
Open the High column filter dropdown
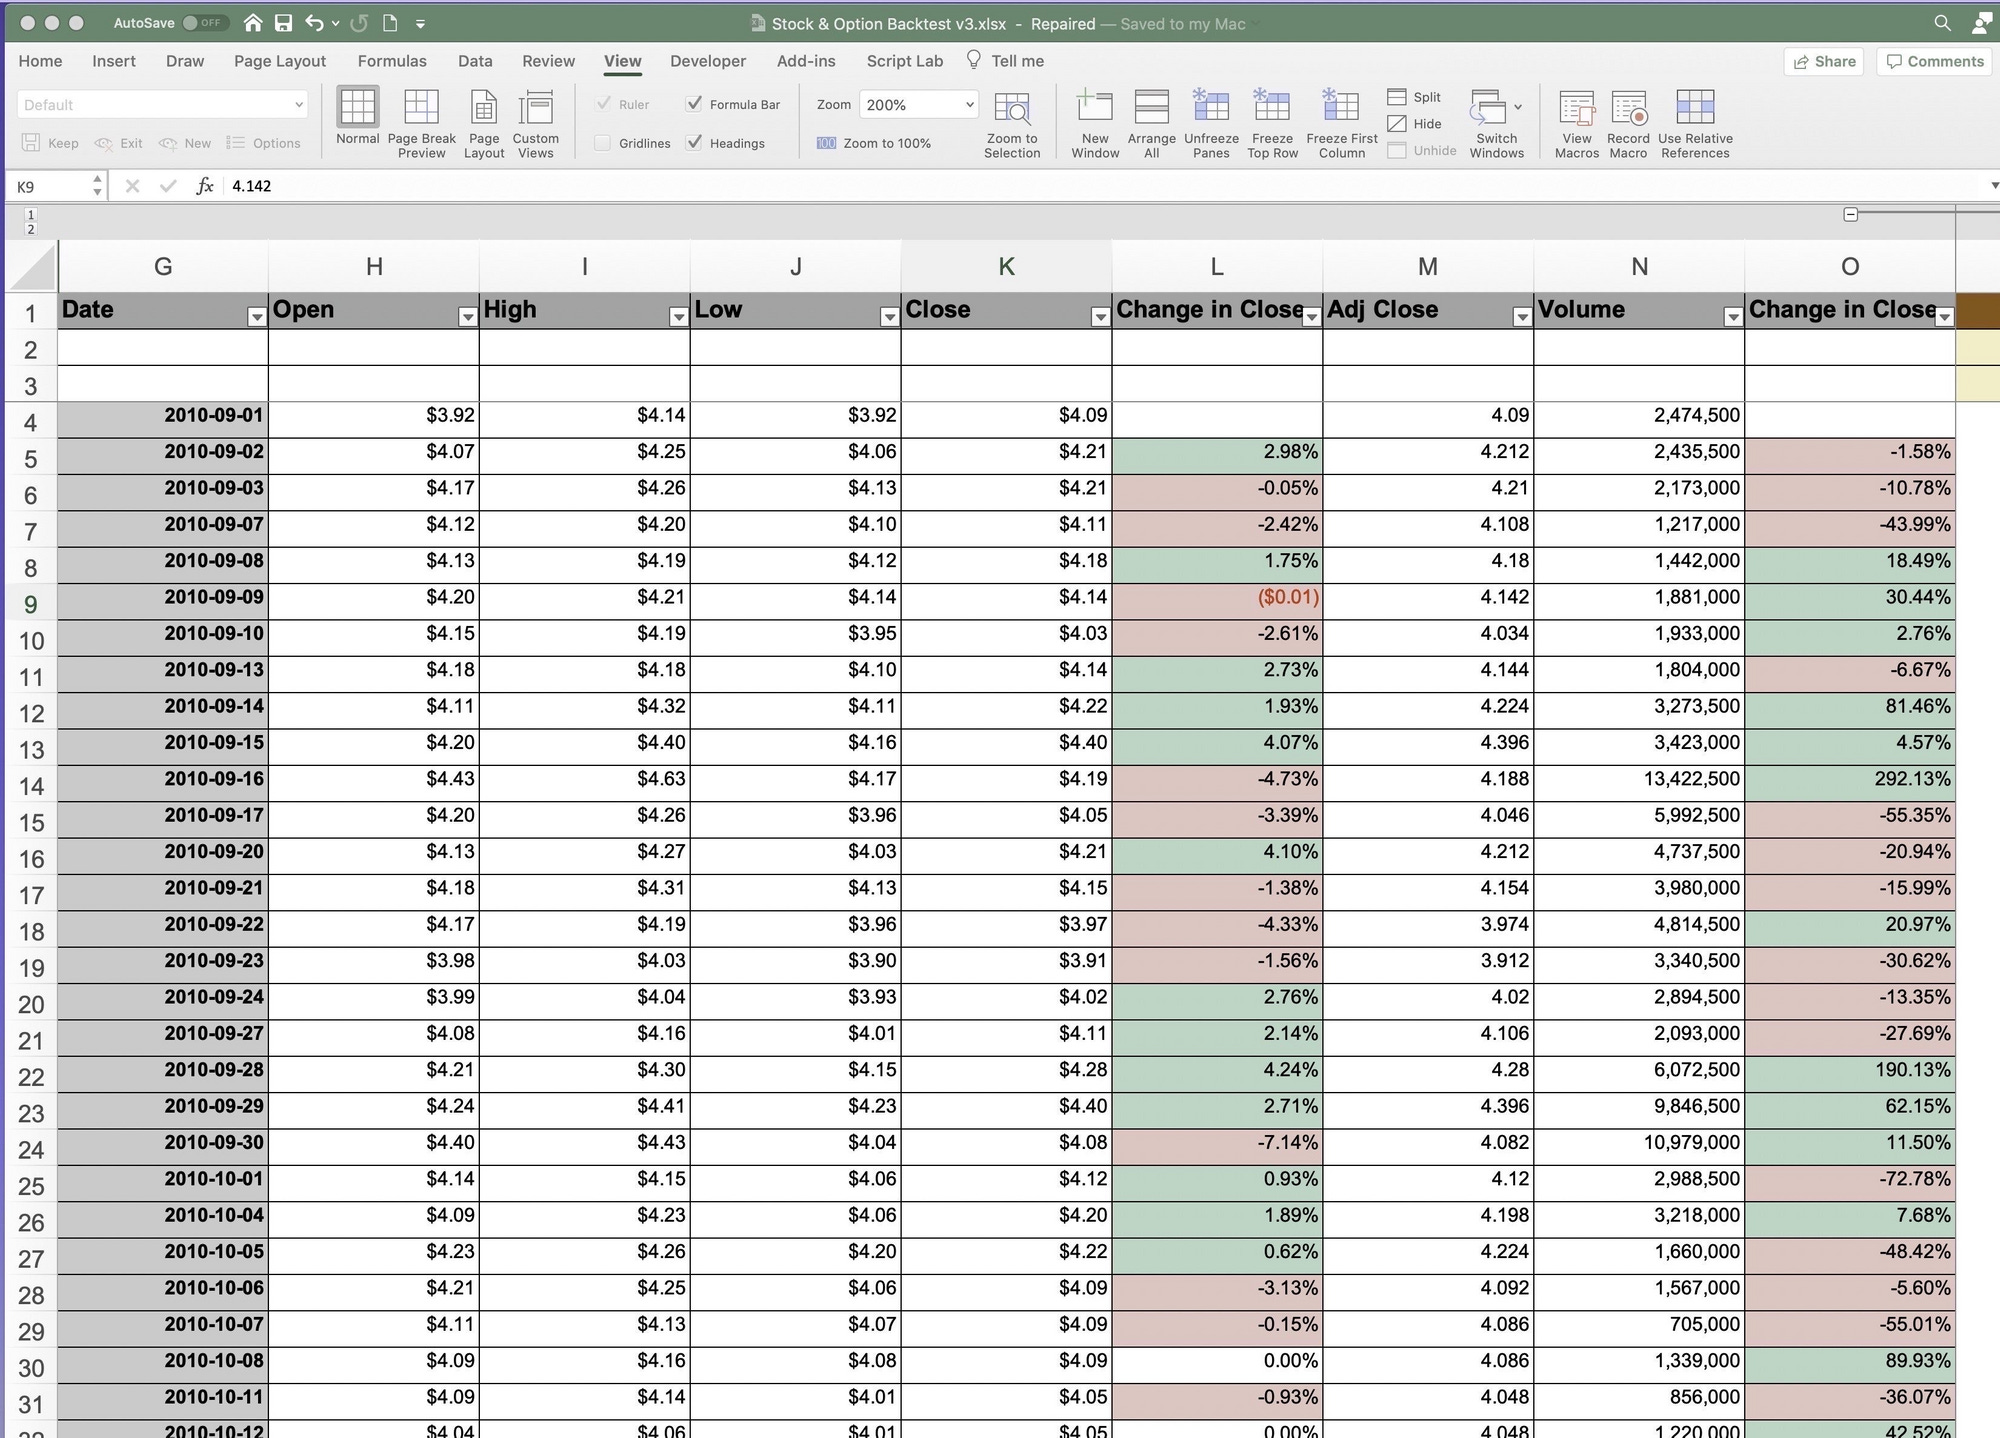(678, 317)
